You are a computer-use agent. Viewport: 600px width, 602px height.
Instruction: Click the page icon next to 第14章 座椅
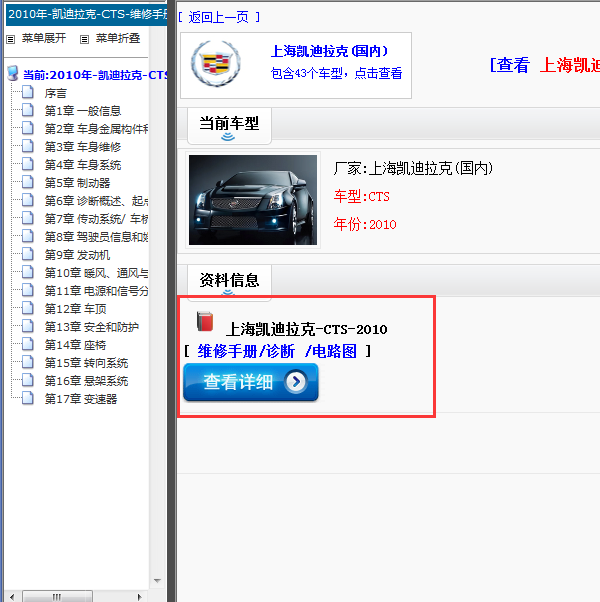click(28, 344)
